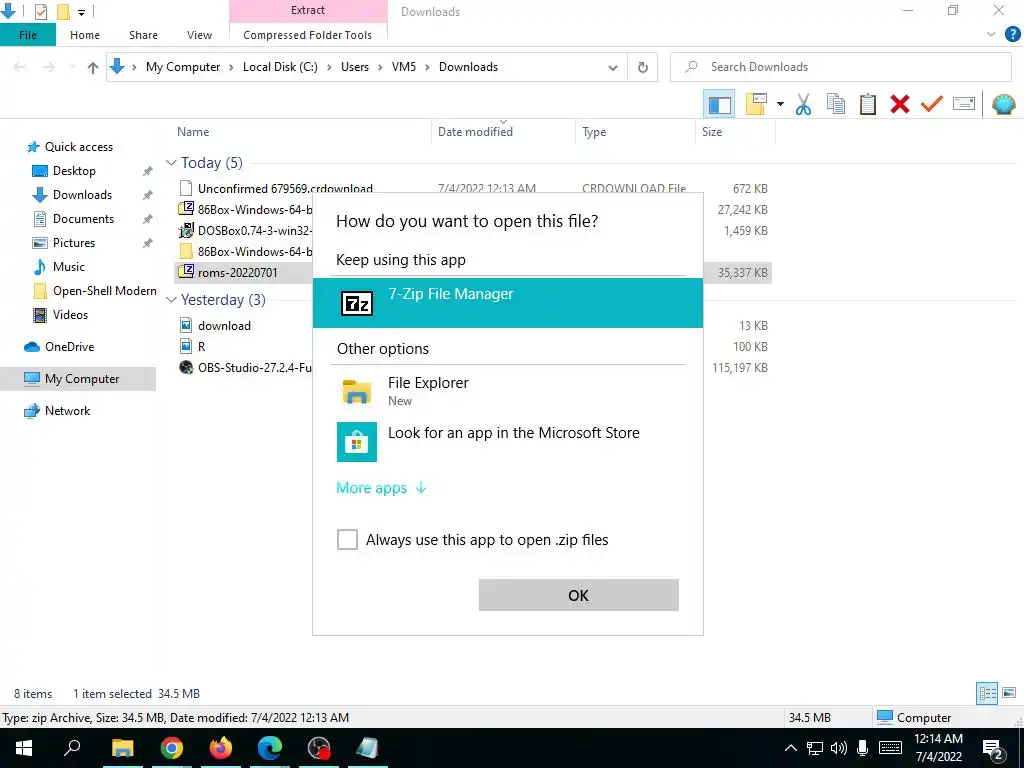Click the new folder toolbar icon

756,104
